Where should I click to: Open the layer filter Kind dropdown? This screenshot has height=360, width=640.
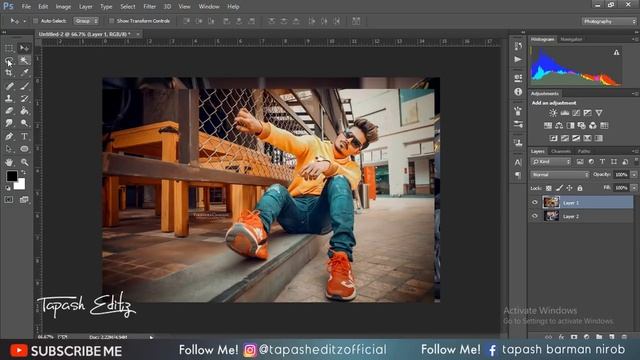[551, 162]
